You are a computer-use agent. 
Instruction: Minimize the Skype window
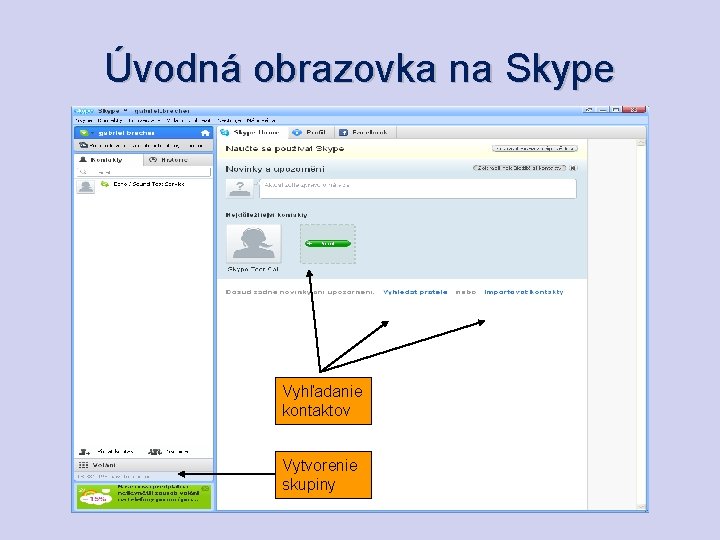[603, 110]
